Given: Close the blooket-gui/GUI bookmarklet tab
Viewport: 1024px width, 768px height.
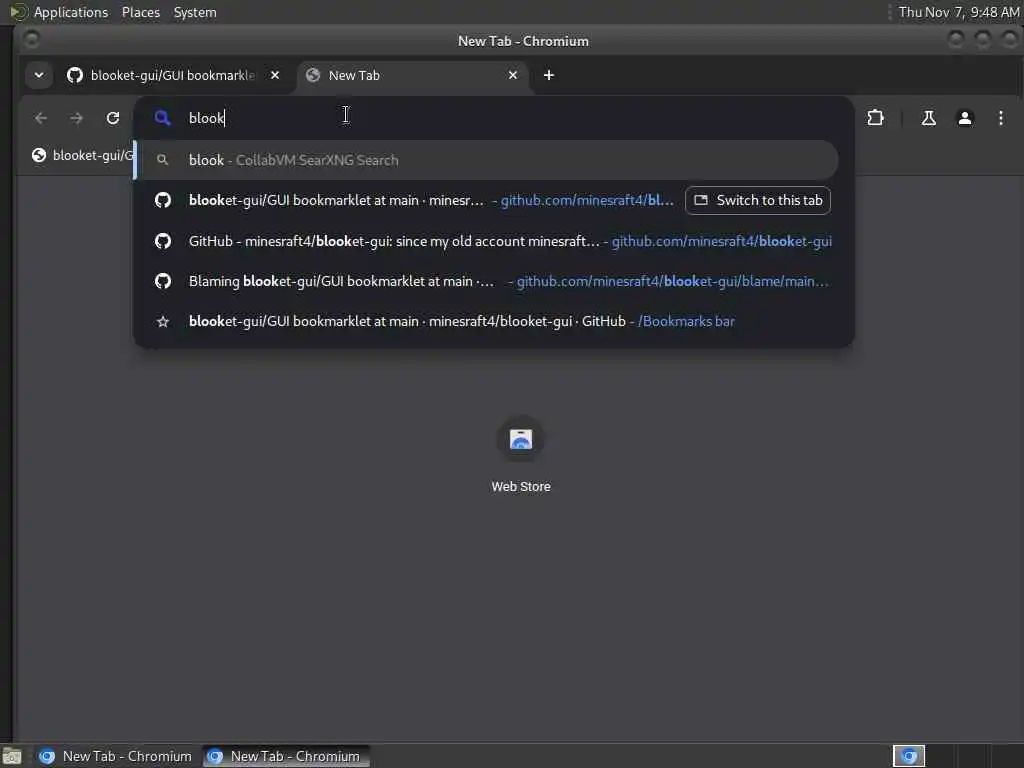Looking at the screenshot, I should click(x=275, y=75).
